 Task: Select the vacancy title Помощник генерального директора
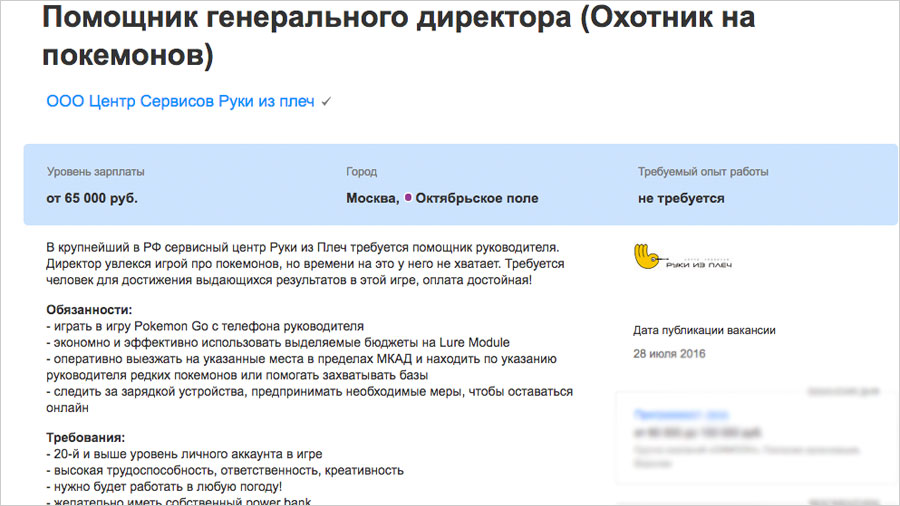[399, 36]
